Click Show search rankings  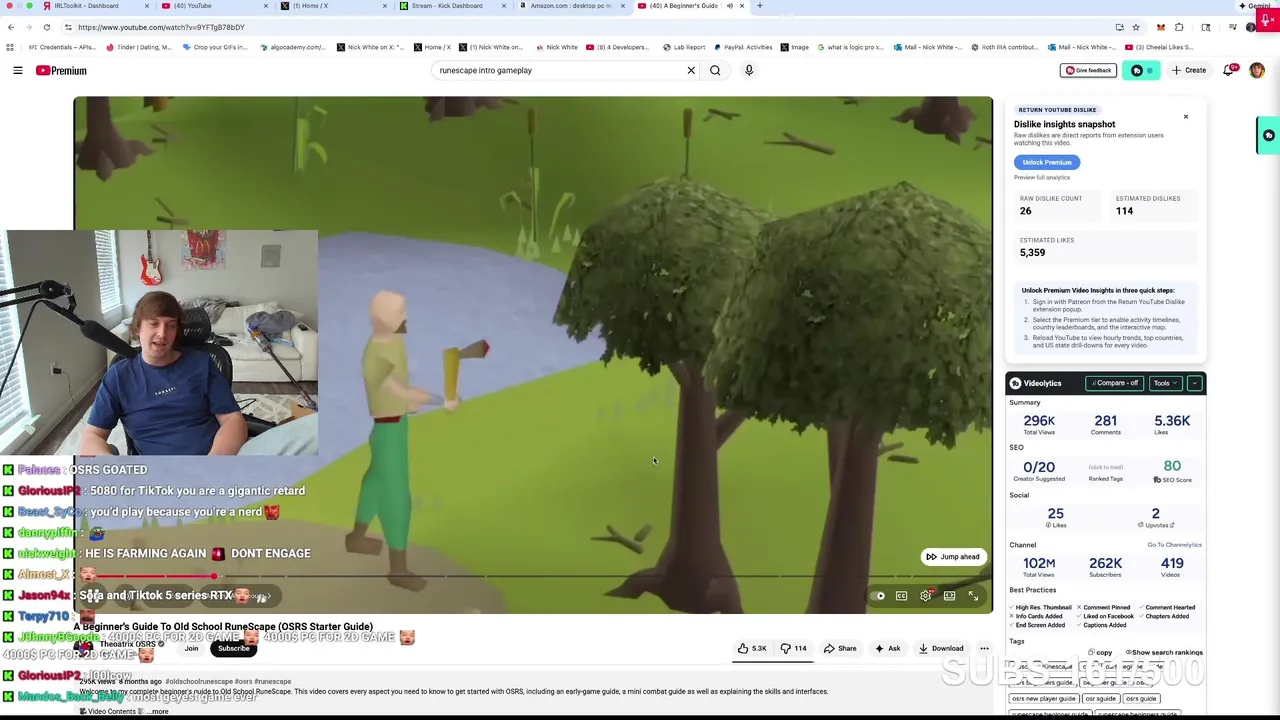click(x=1164, y=652)
